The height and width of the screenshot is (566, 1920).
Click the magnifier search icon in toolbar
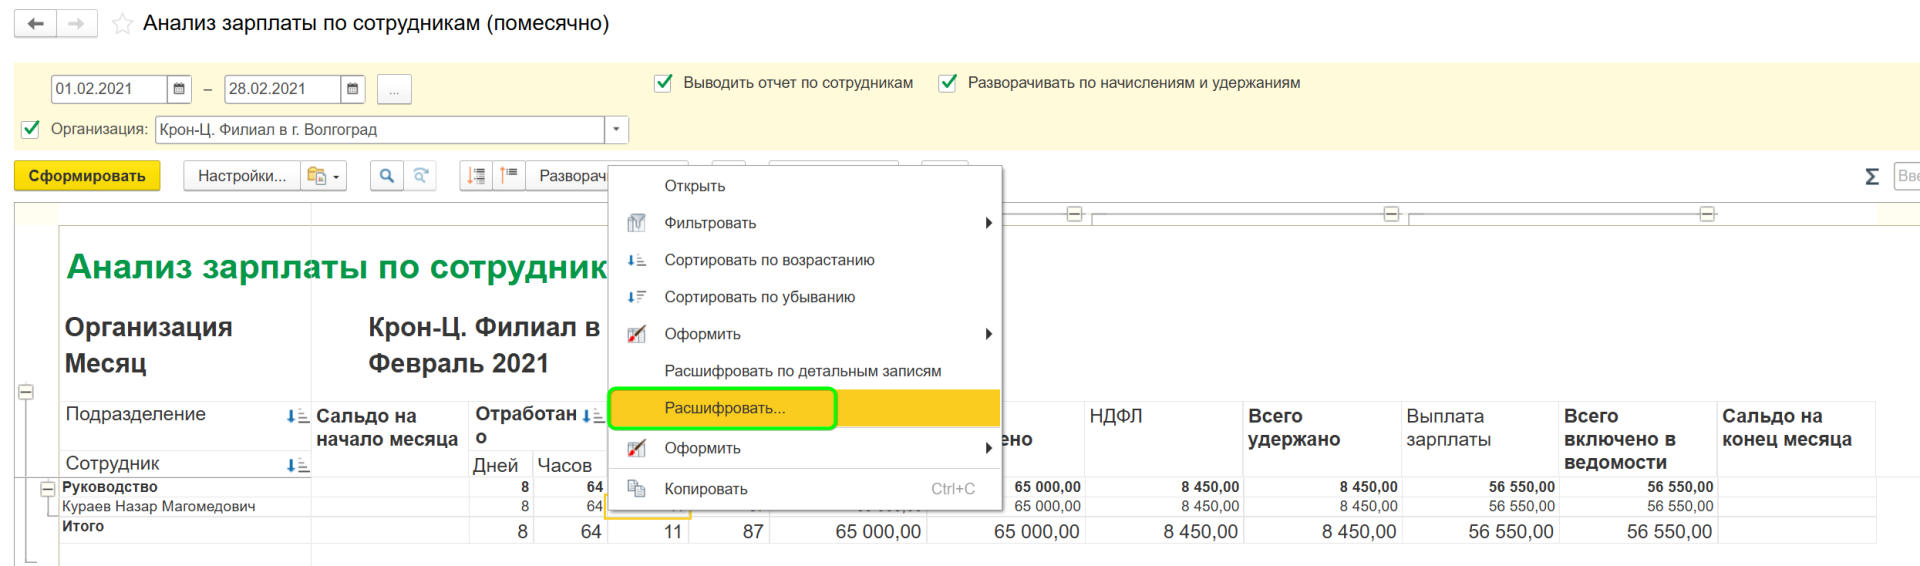386,176
